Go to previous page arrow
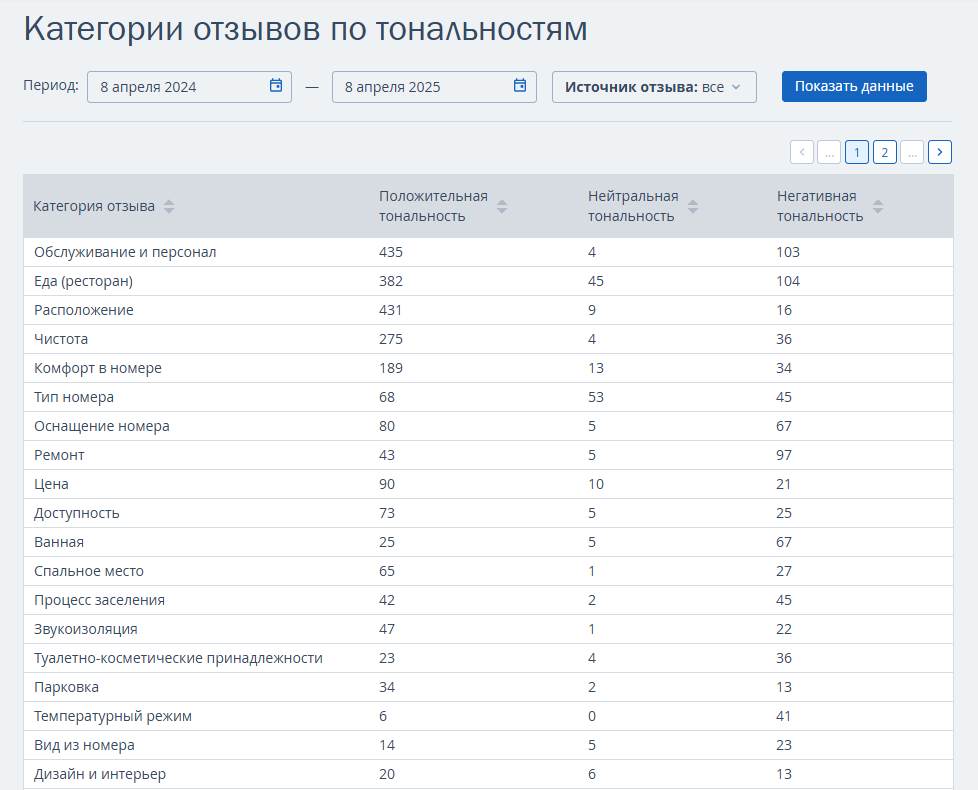 [802, 152]
